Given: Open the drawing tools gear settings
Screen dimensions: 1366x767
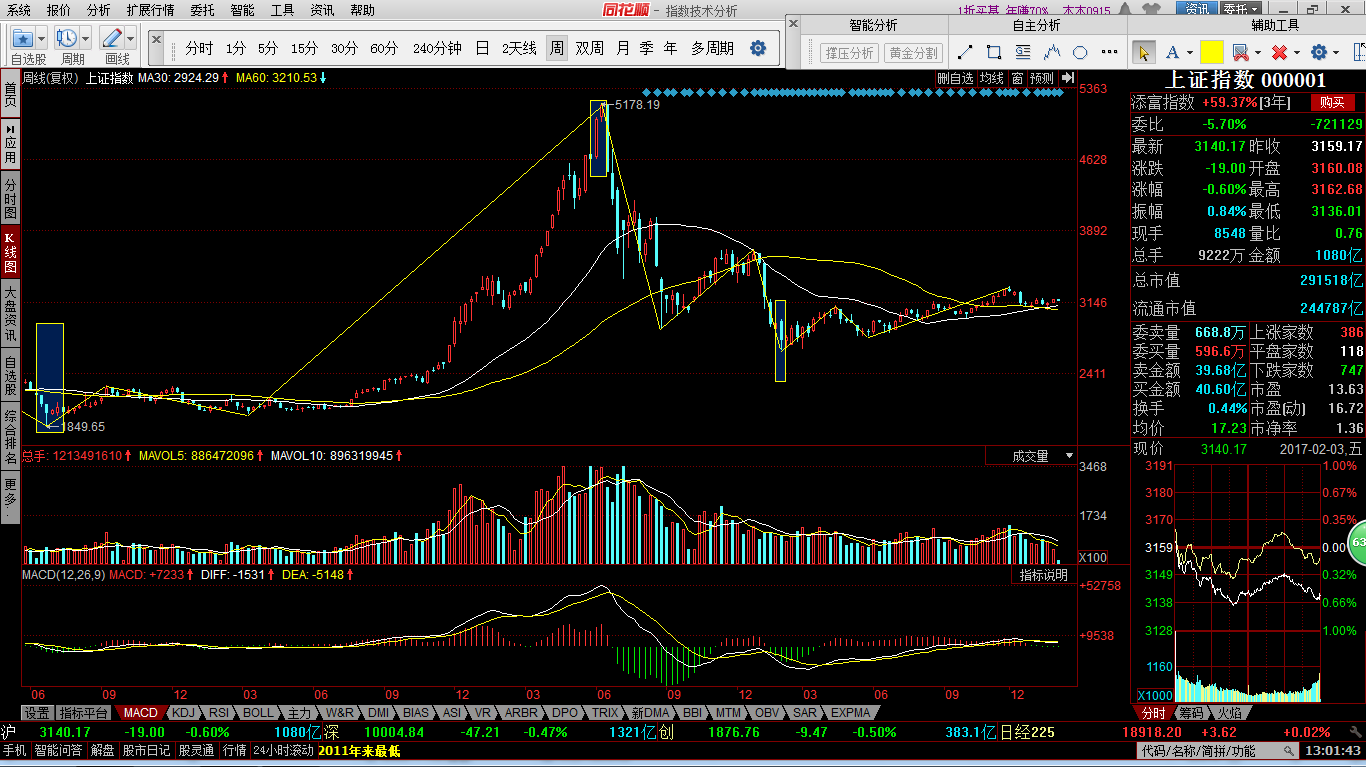Looking at the screenshot, I should (x=1319, y=52).
